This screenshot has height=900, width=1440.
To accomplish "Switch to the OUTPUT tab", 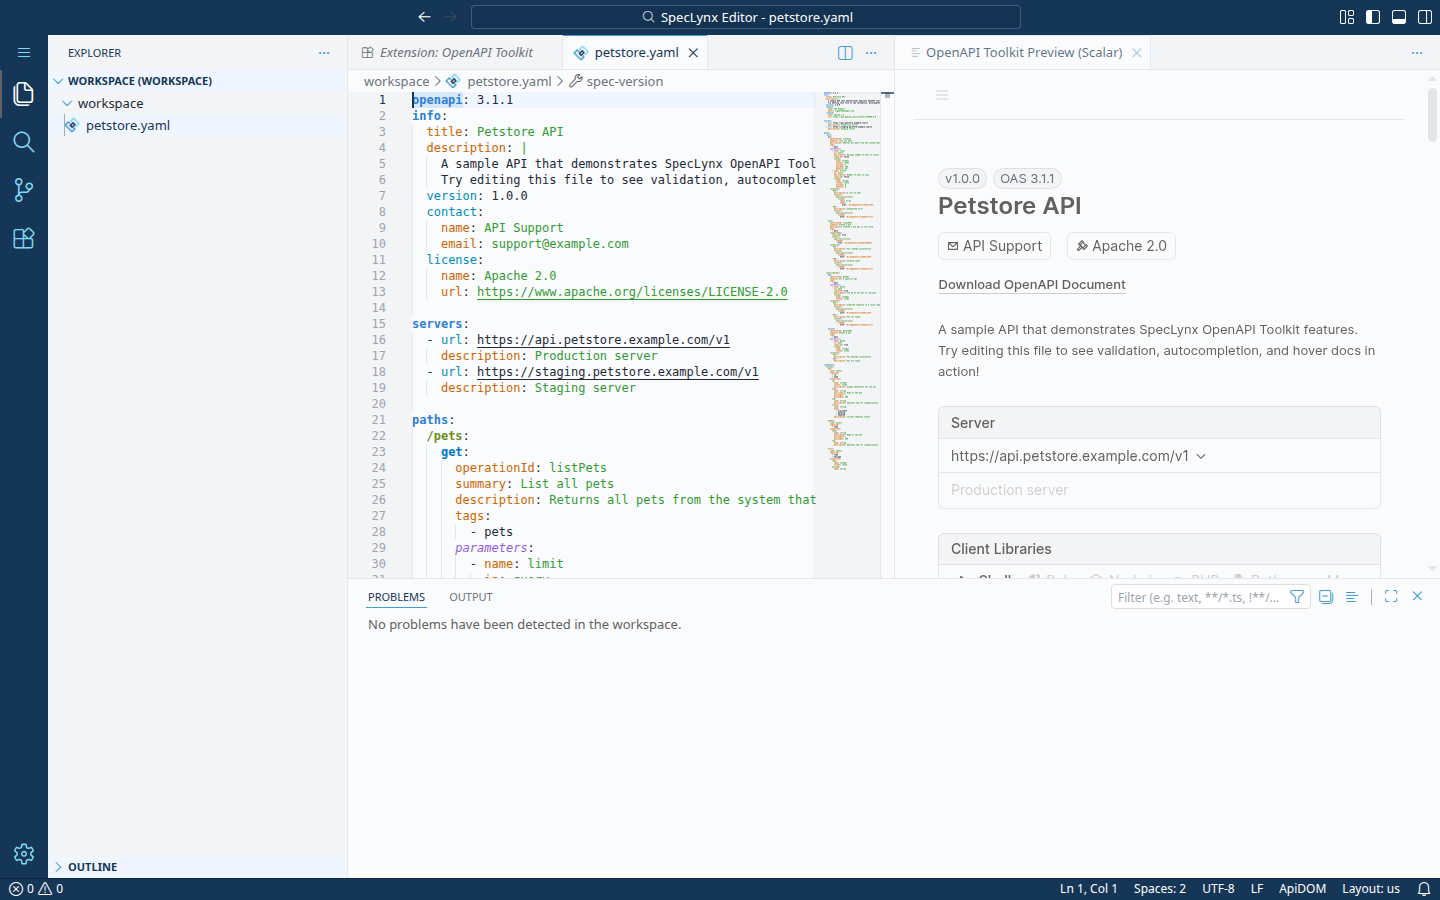I will [470, 597].
